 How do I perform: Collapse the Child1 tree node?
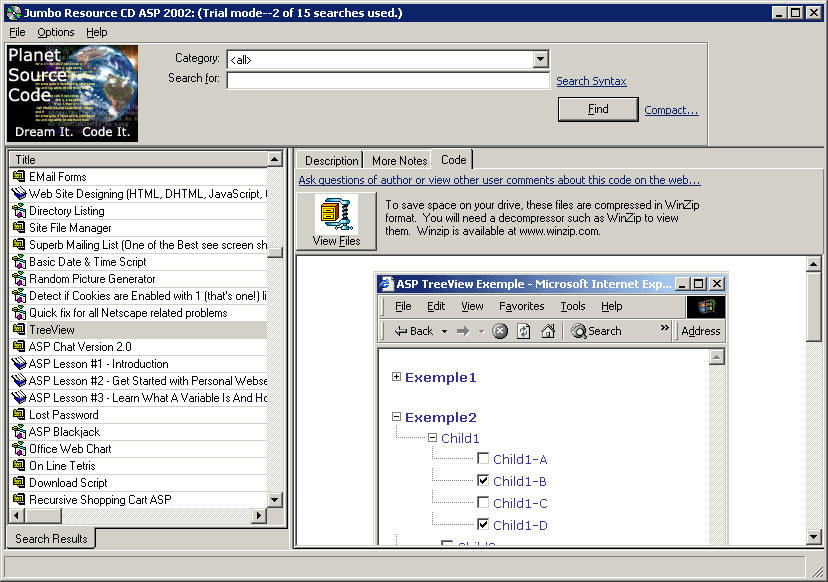coord(432,438)
